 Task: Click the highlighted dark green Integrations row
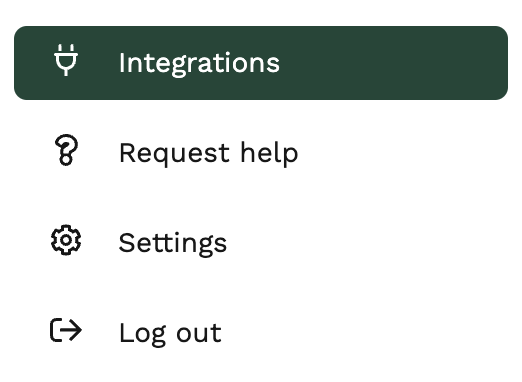click(261, 63)
